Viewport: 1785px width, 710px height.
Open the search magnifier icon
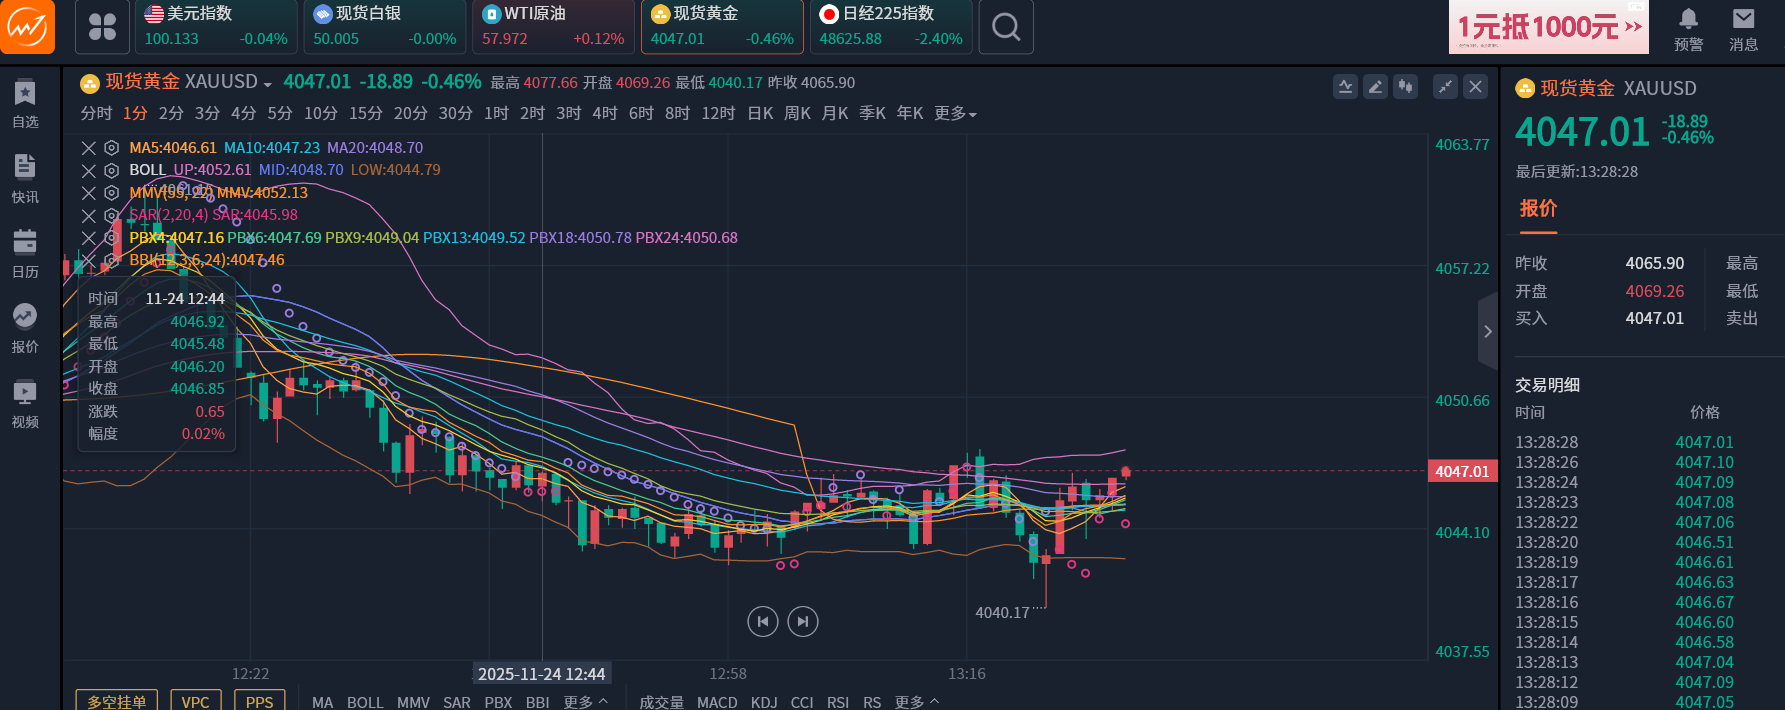1006,27
